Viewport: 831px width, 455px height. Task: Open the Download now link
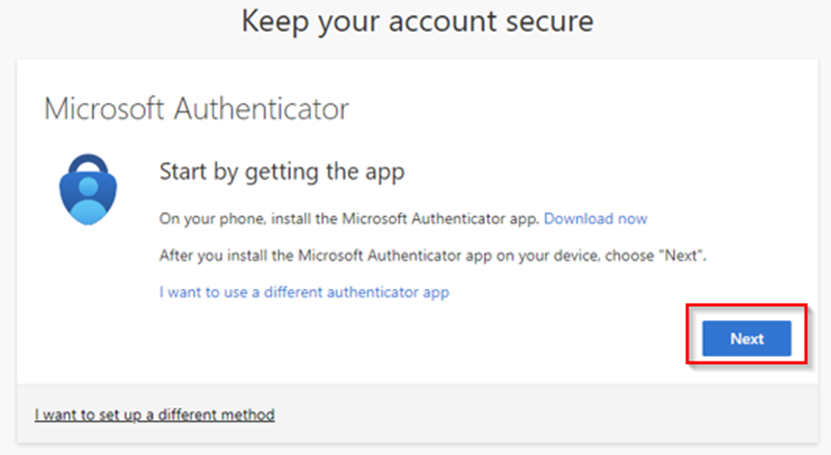[595, 218]
